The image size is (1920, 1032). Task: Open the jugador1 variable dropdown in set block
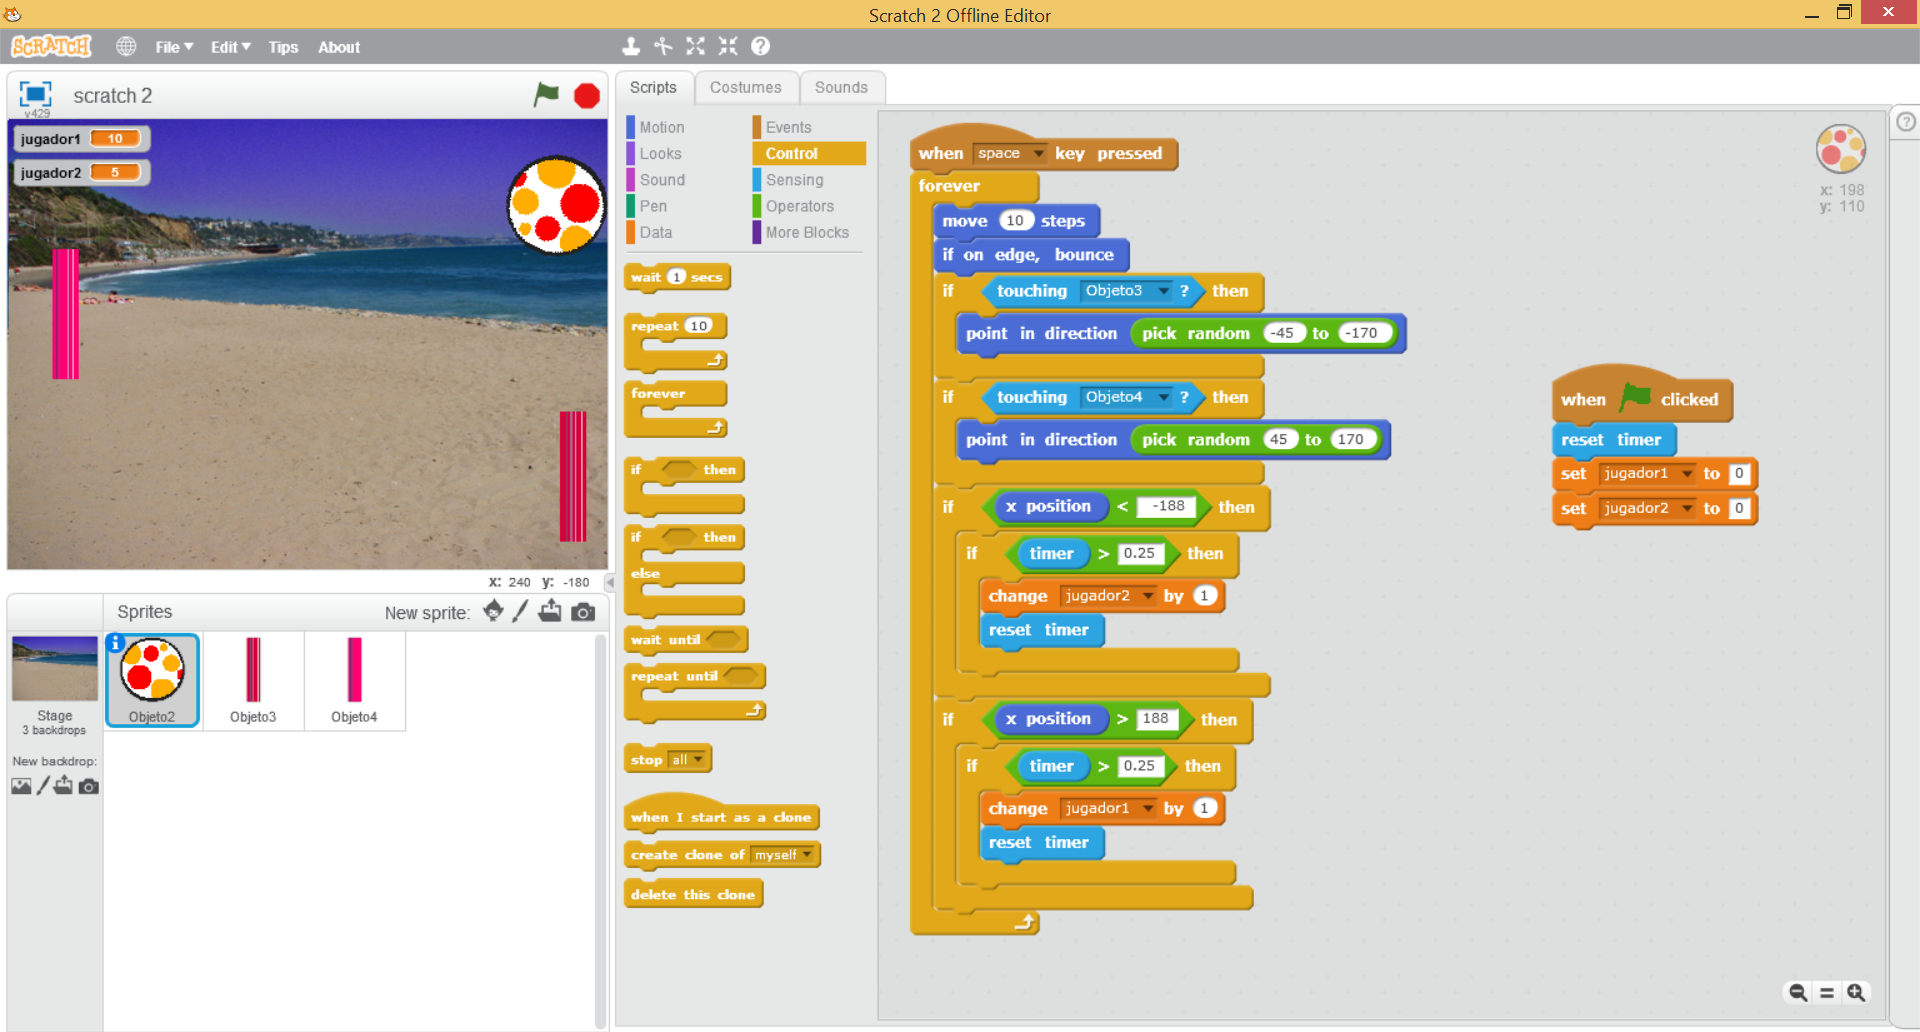pyautogui.click(x=1687, y=474)
